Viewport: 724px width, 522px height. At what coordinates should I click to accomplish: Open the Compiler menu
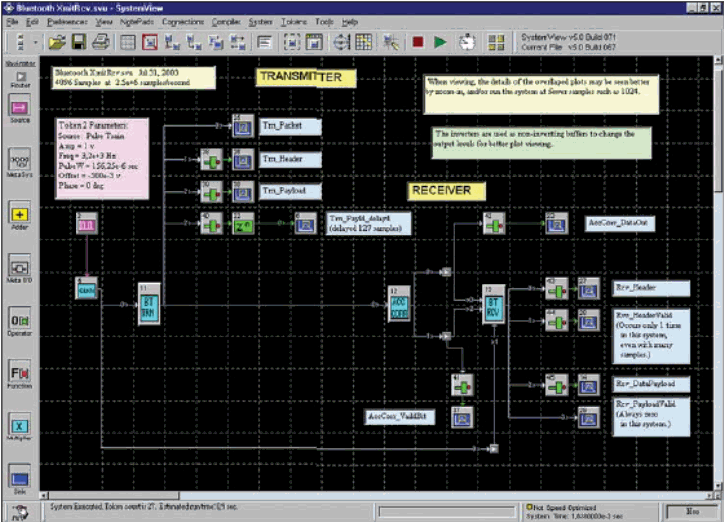point(224,21)
